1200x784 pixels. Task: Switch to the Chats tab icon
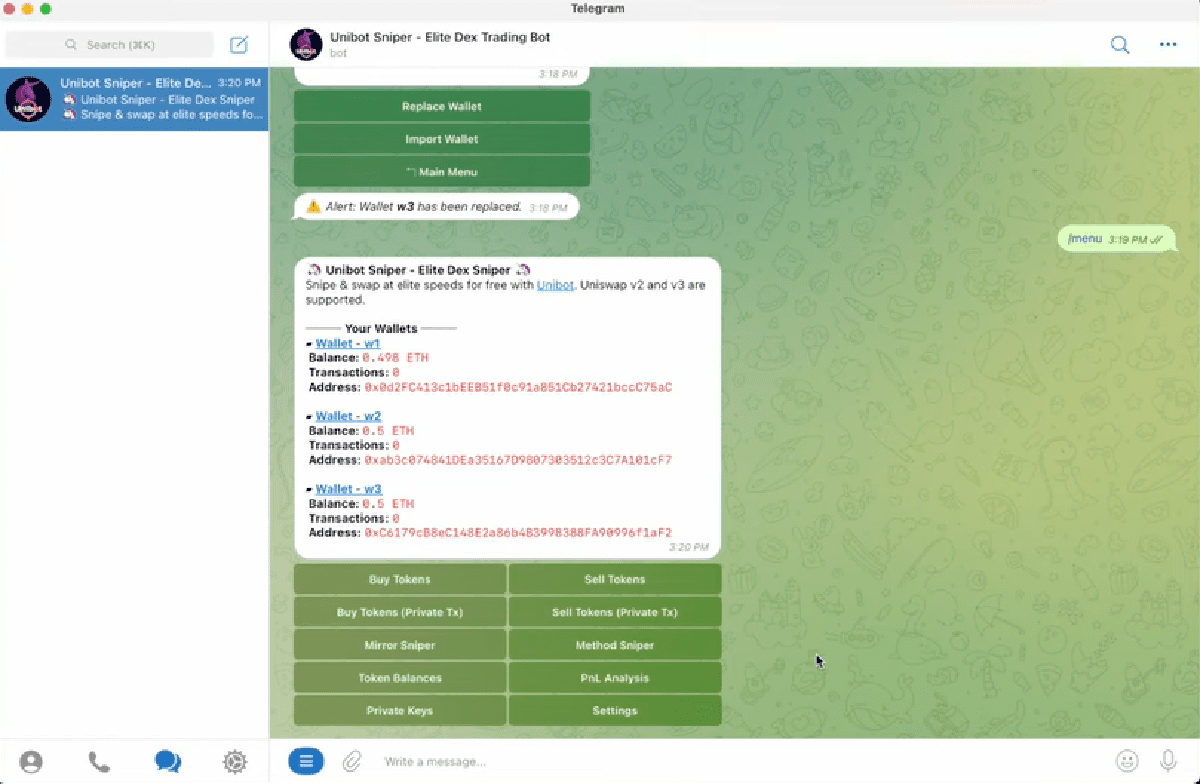[x=167, y=762]
